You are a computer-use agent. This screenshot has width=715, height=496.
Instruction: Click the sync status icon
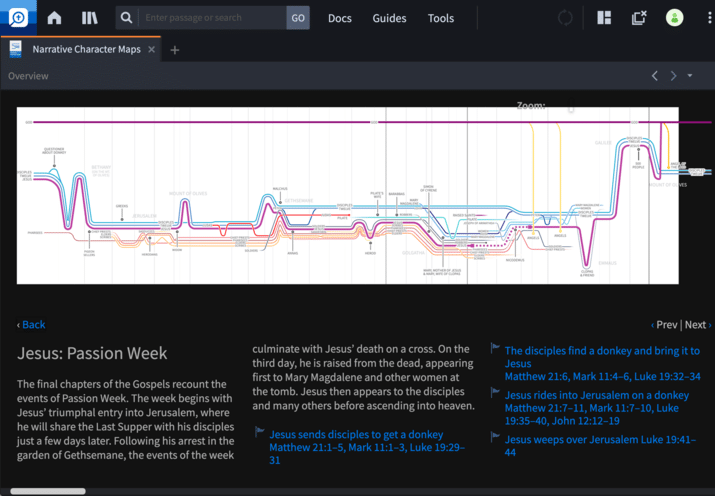566,18
